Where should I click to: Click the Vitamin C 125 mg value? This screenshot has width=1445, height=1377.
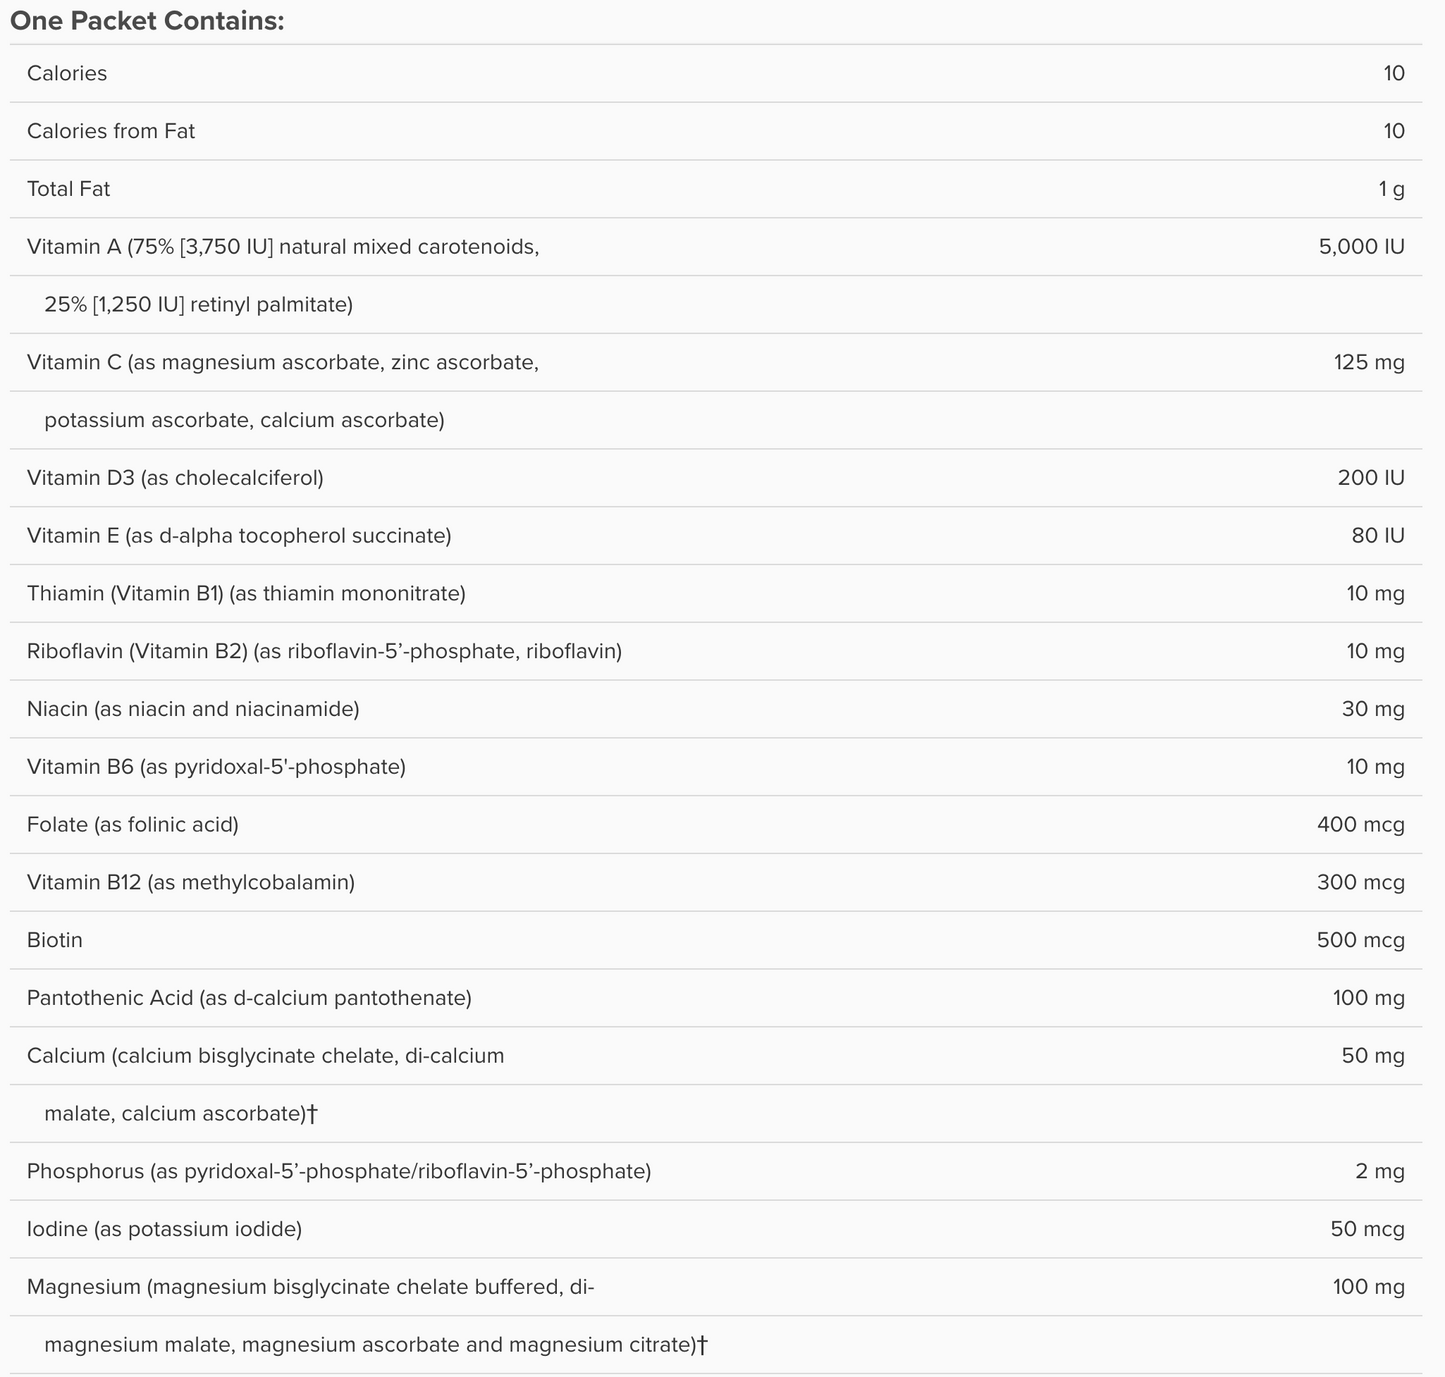click(1369, 362)
